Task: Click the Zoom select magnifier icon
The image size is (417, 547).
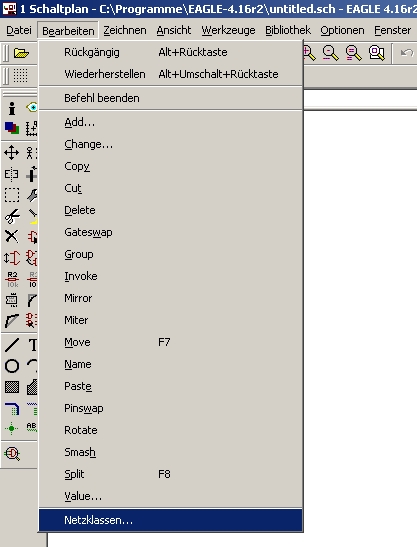Action: click(x=377, y=53)
